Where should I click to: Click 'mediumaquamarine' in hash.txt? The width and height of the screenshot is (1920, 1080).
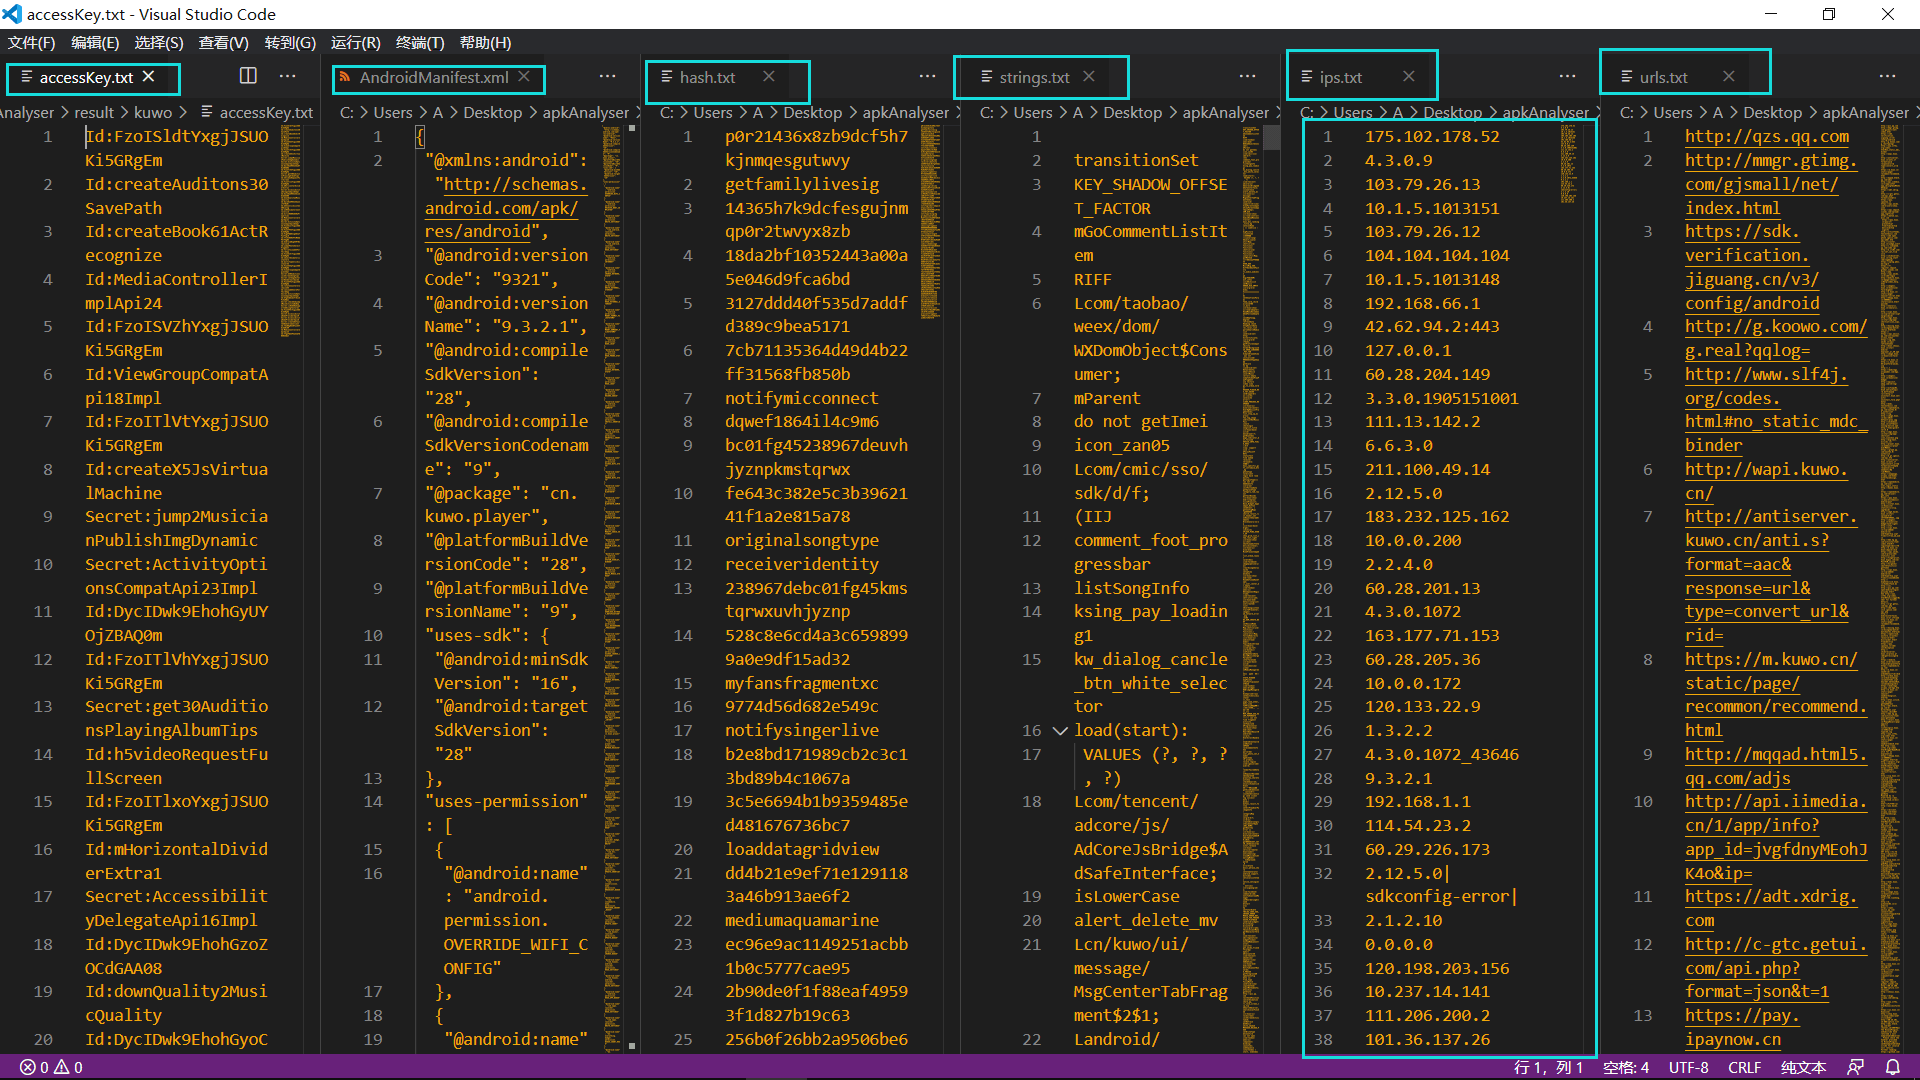(802, 920)
